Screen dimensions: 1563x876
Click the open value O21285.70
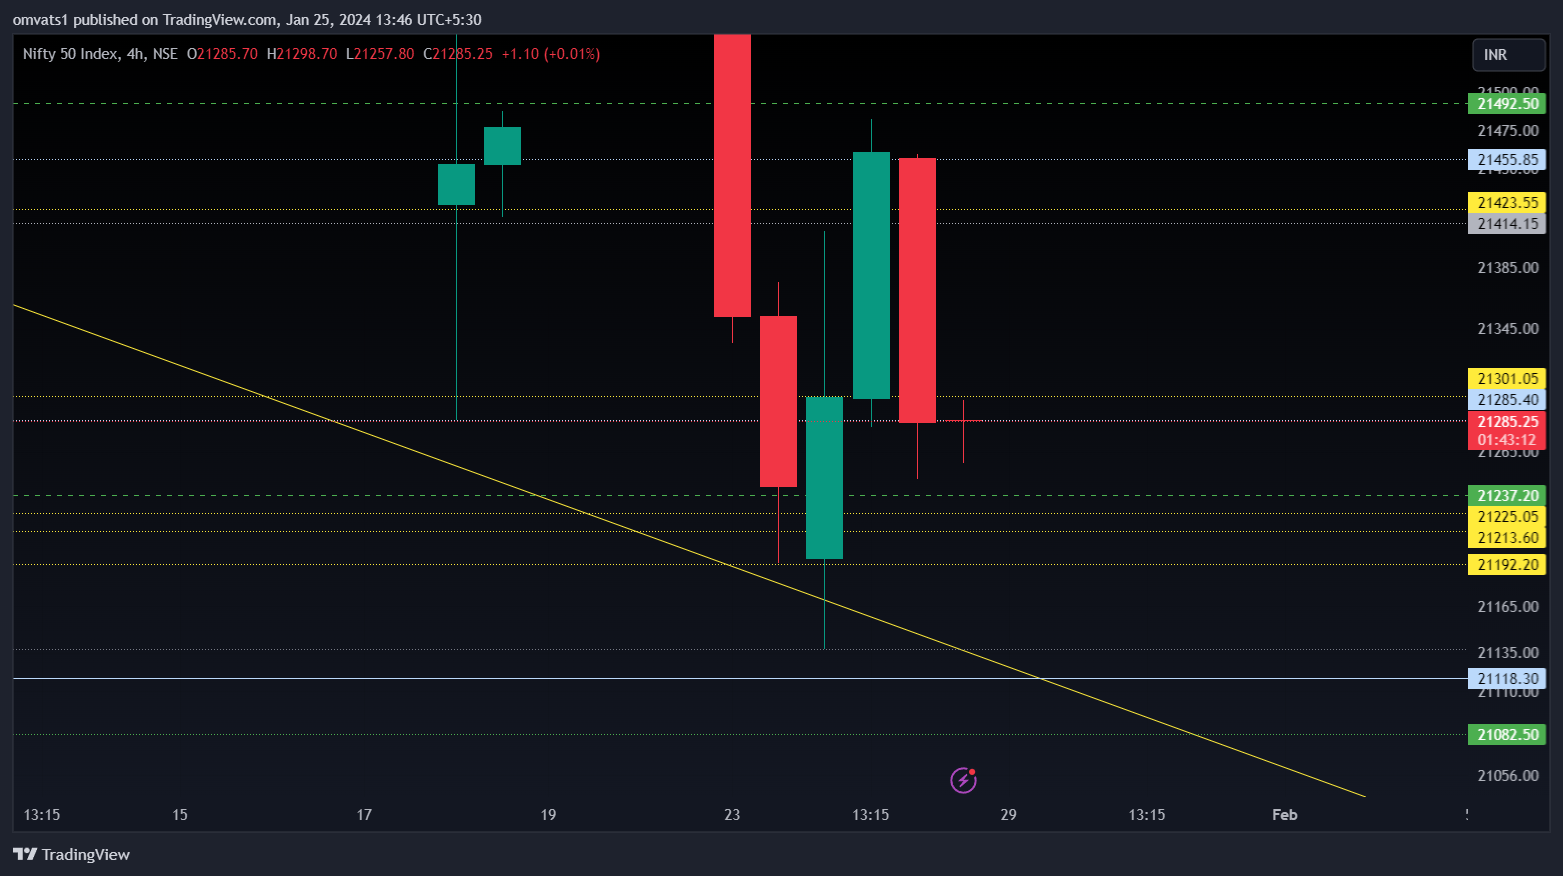(x=222, y=54)
